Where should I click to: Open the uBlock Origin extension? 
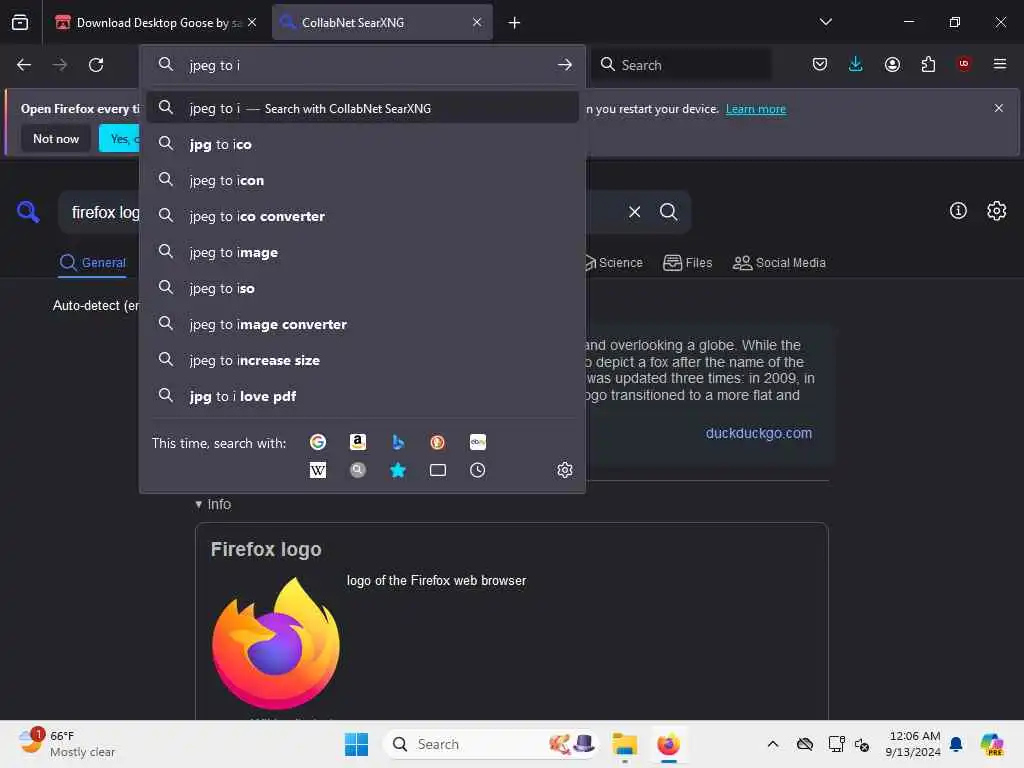pyautogui.click(x=964, y=64)
